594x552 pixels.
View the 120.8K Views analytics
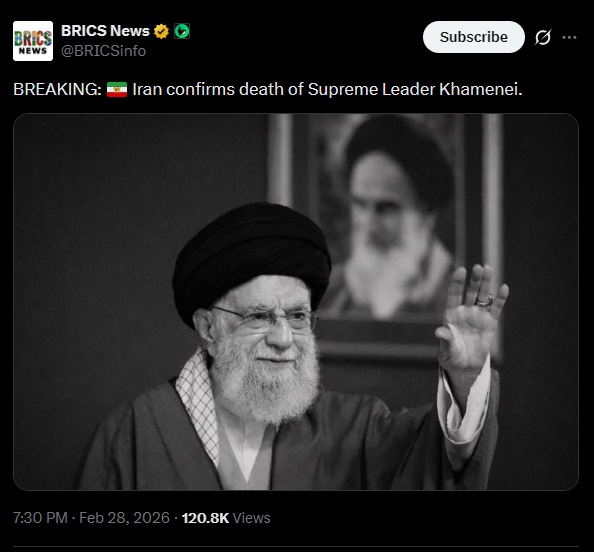[226, 518]
